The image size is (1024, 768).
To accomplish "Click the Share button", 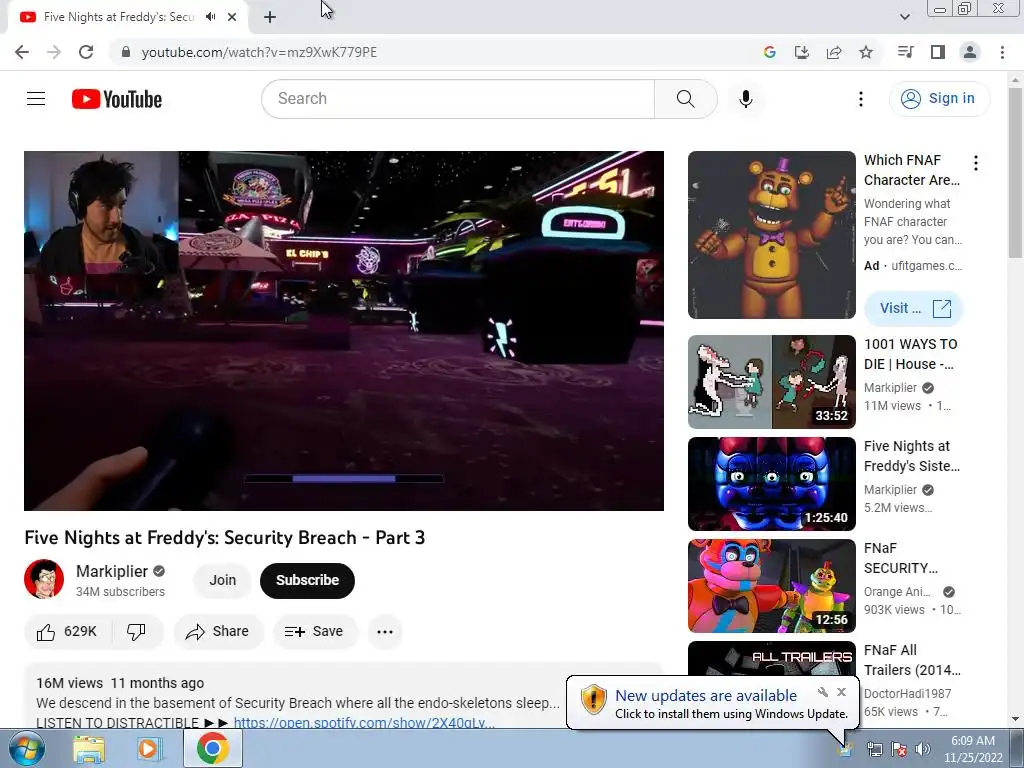I will pos(217,632).
